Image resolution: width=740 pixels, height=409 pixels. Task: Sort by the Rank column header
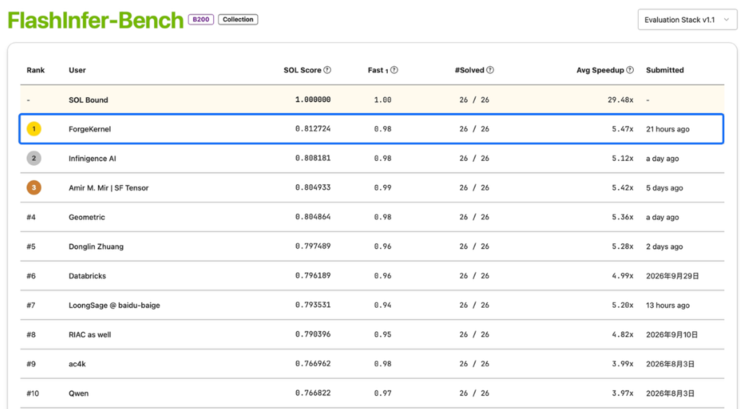pyautogui.click(x=35, y=70)
